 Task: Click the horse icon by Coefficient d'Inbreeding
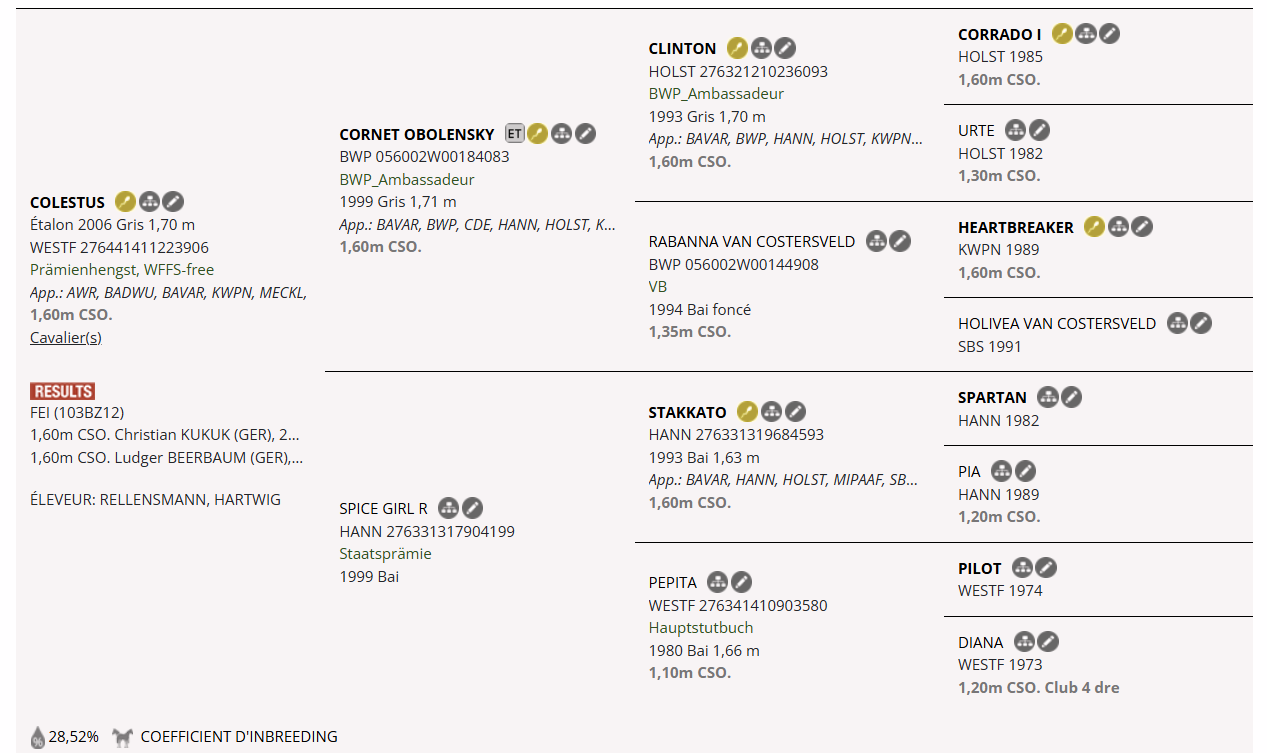122,738
